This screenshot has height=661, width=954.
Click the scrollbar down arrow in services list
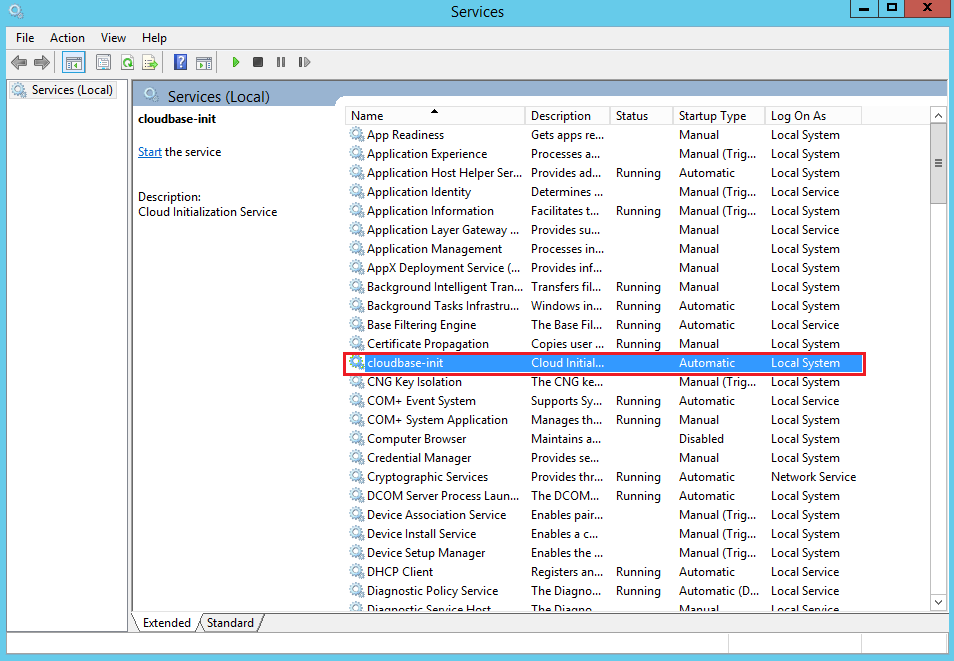[938, 602]
